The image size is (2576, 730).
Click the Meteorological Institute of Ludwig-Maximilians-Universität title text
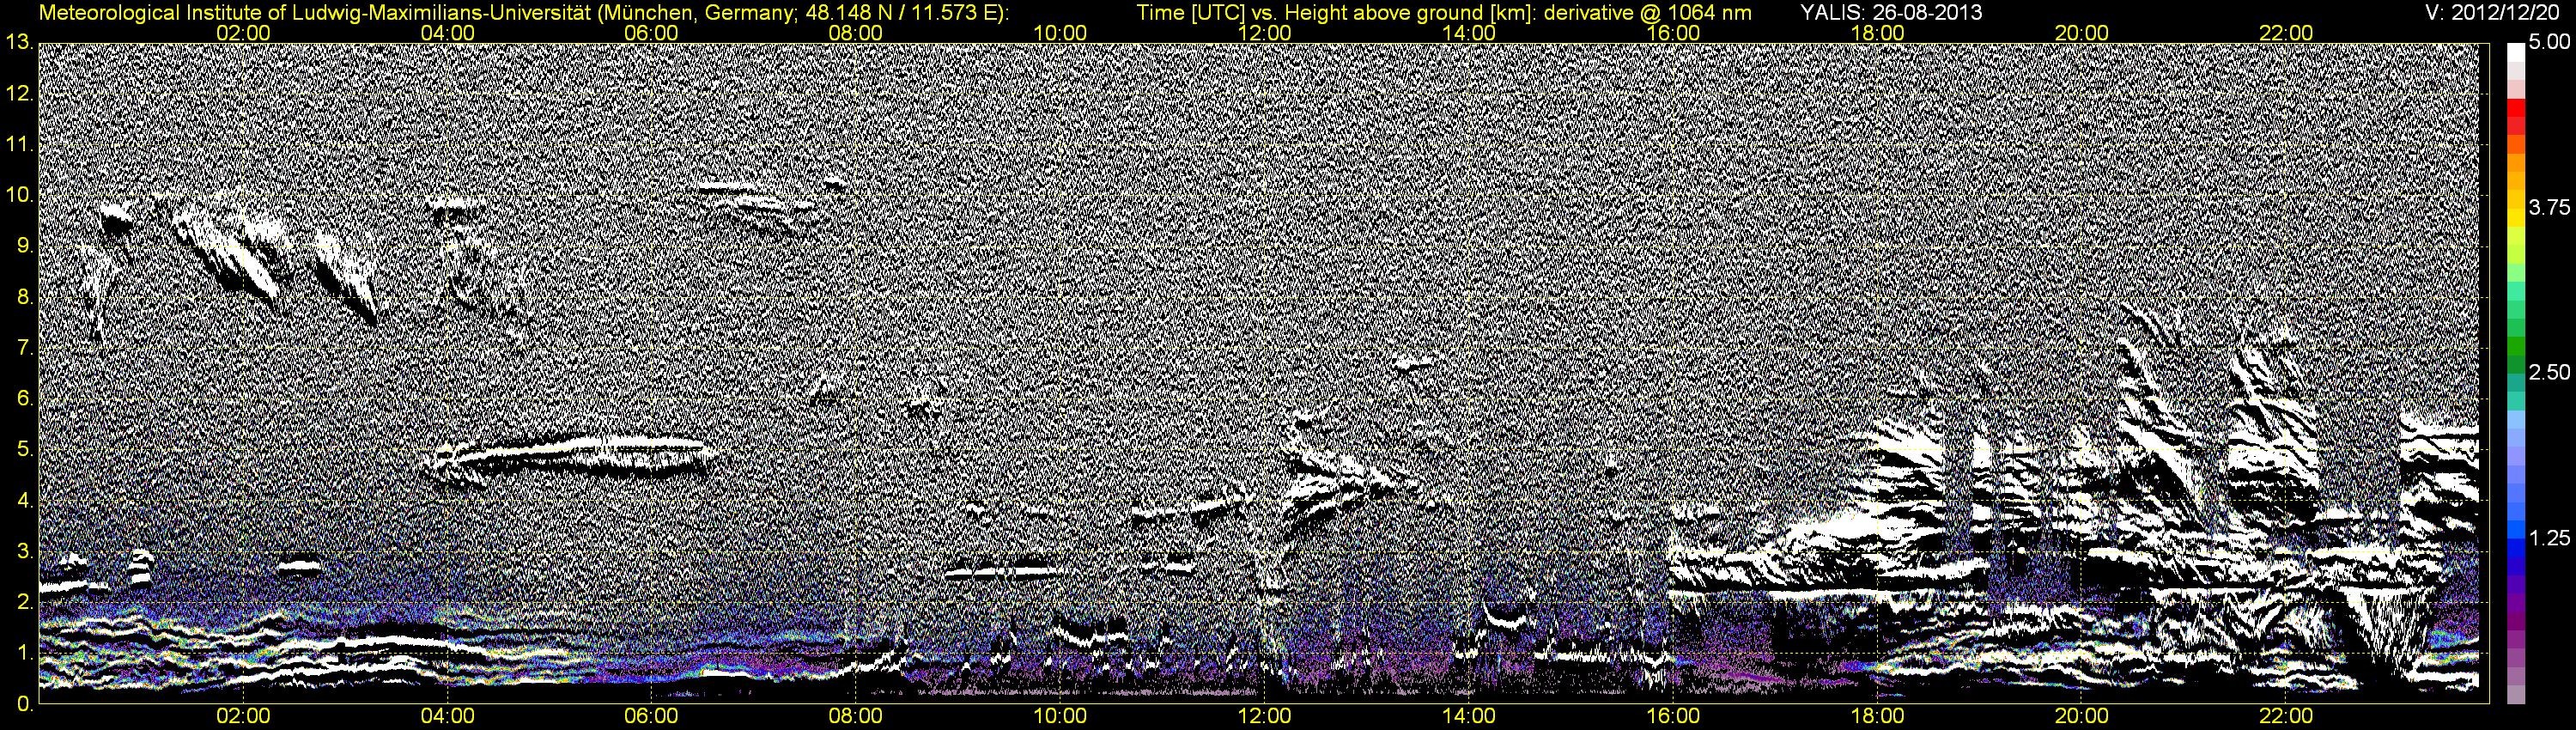(x=523, y=13)
